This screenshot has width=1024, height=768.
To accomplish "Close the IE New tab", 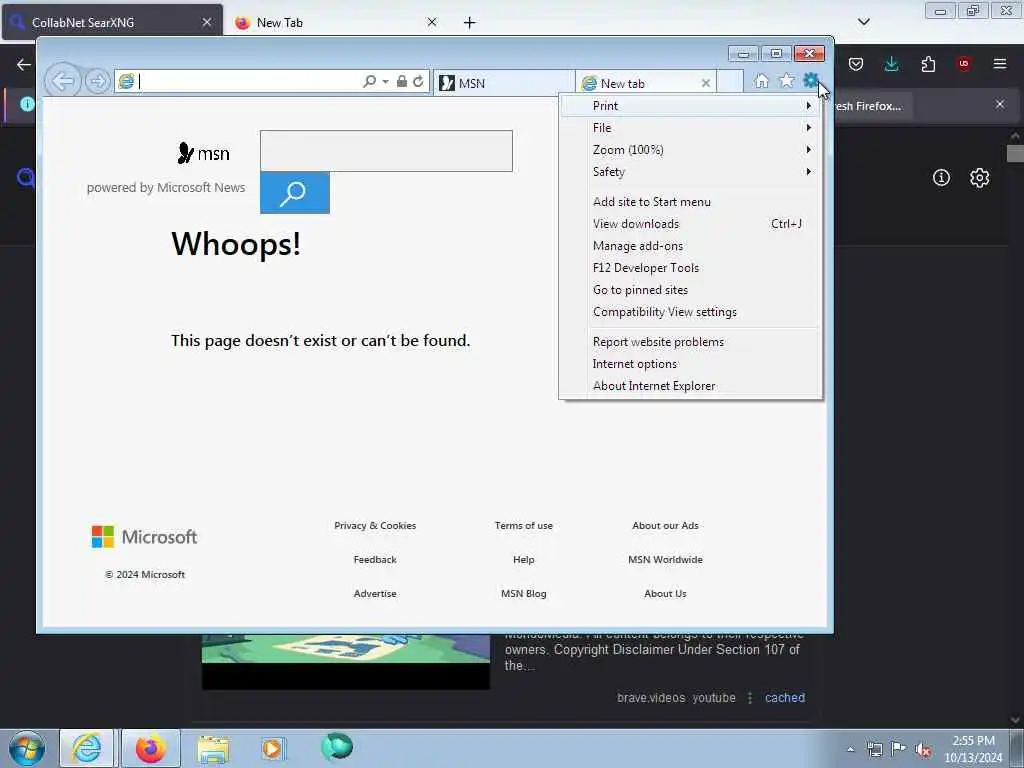I will pyautogui.click(x=705, y=83).
